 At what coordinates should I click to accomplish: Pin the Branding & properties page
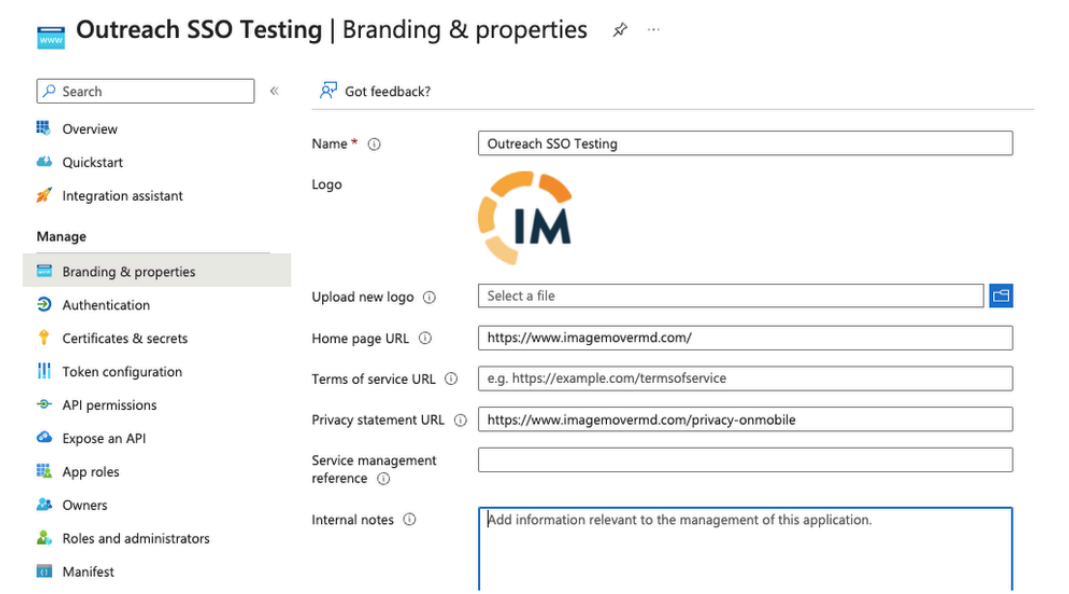coord(620,30)
